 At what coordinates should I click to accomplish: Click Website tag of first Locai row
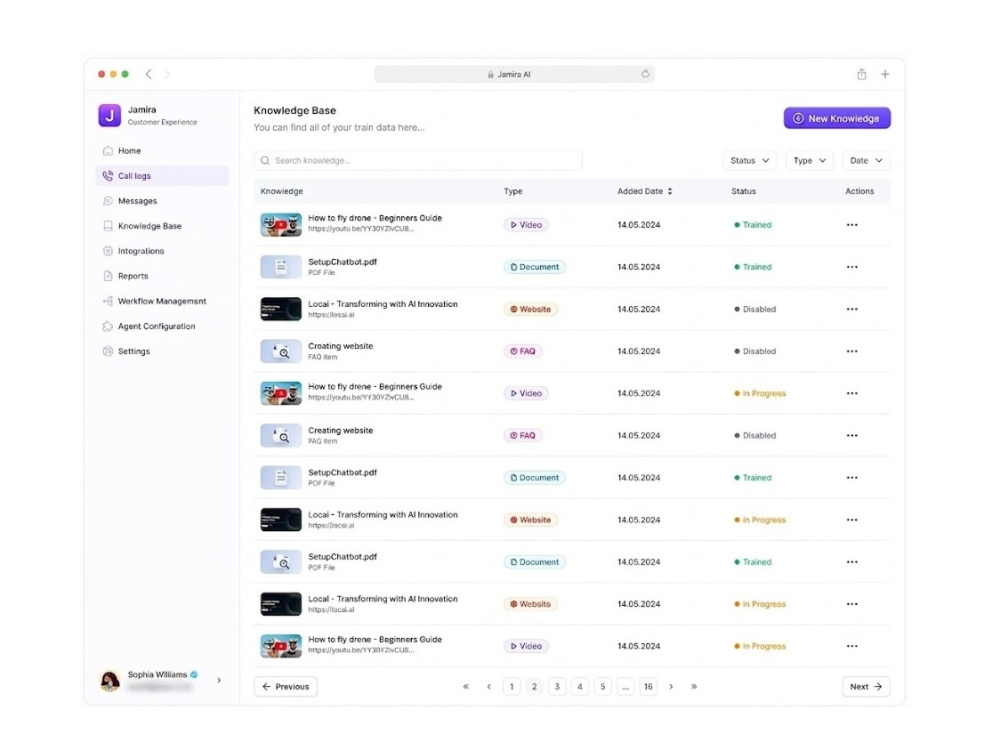point(531,309)
